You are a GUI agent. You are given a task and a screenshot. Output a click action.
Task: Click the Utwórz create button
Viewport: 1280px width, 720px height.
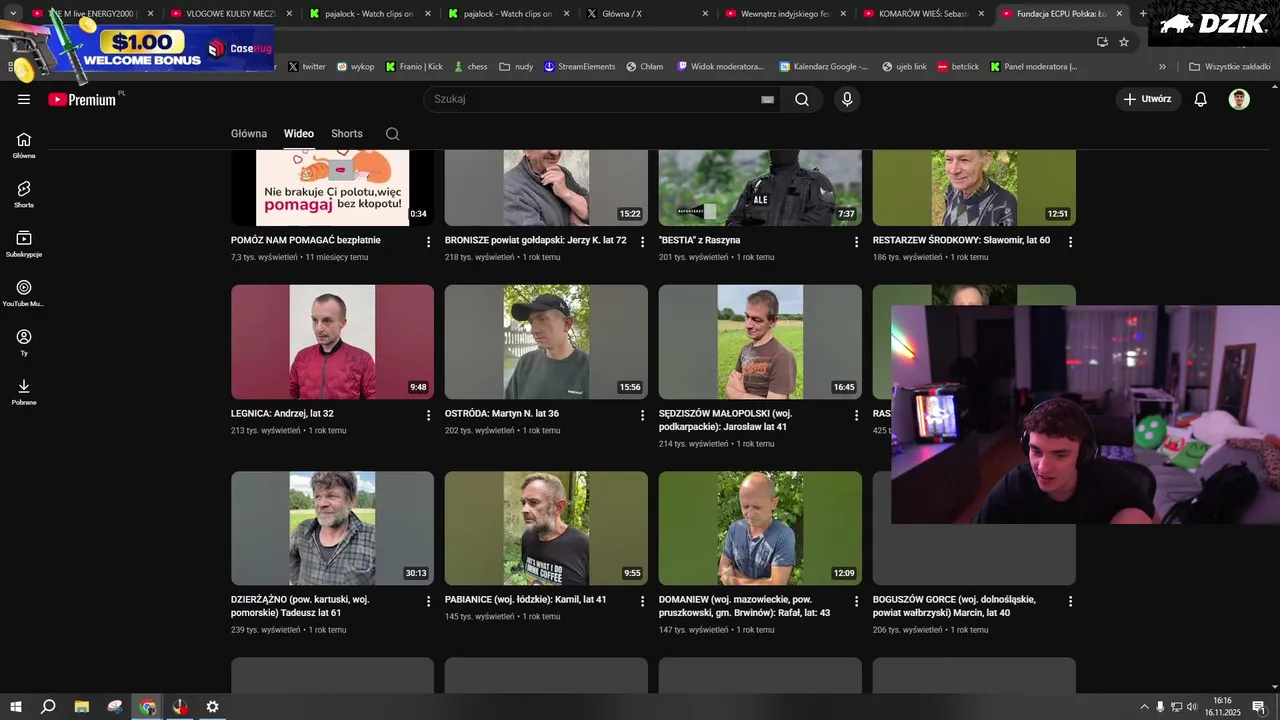[x=1148, y=99]
